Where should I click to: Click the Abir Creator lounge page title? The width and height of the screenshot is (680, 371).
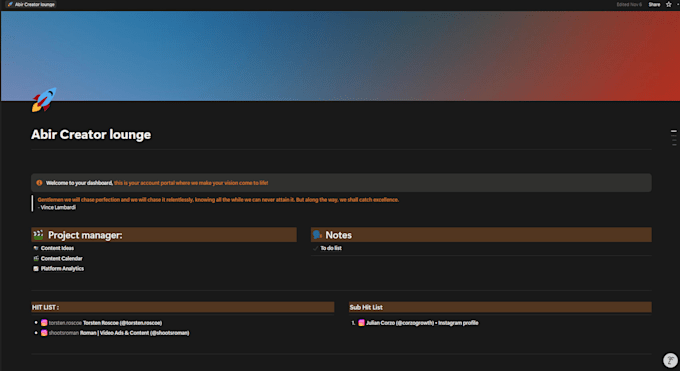click(x=91, y=135)
